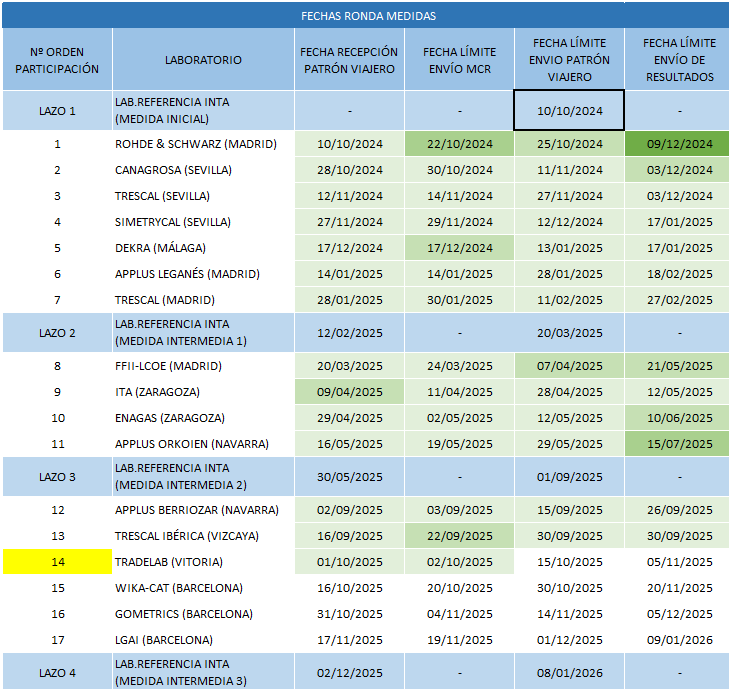Viewport: 729px width, 689px height.
Task: Click the 08/01/2026 cell in LAZO 4 row
Action: point(569,673)
